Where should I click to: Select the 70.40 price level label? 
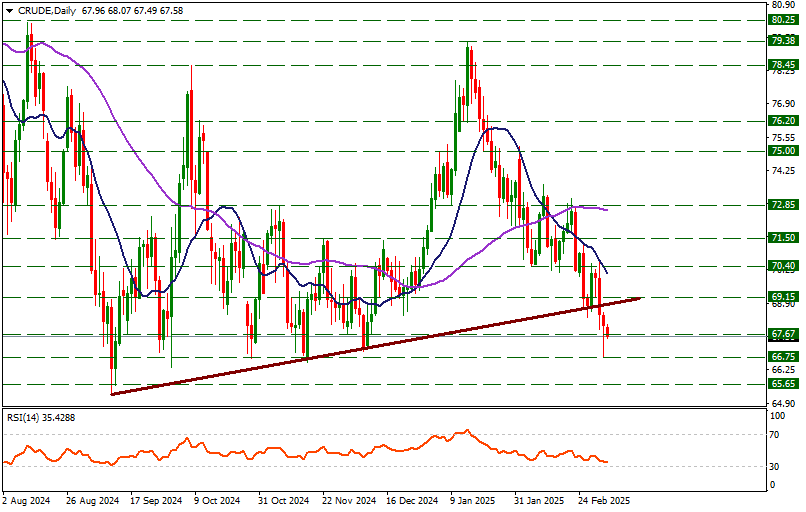pyautogui.click(x=784, y=266)
